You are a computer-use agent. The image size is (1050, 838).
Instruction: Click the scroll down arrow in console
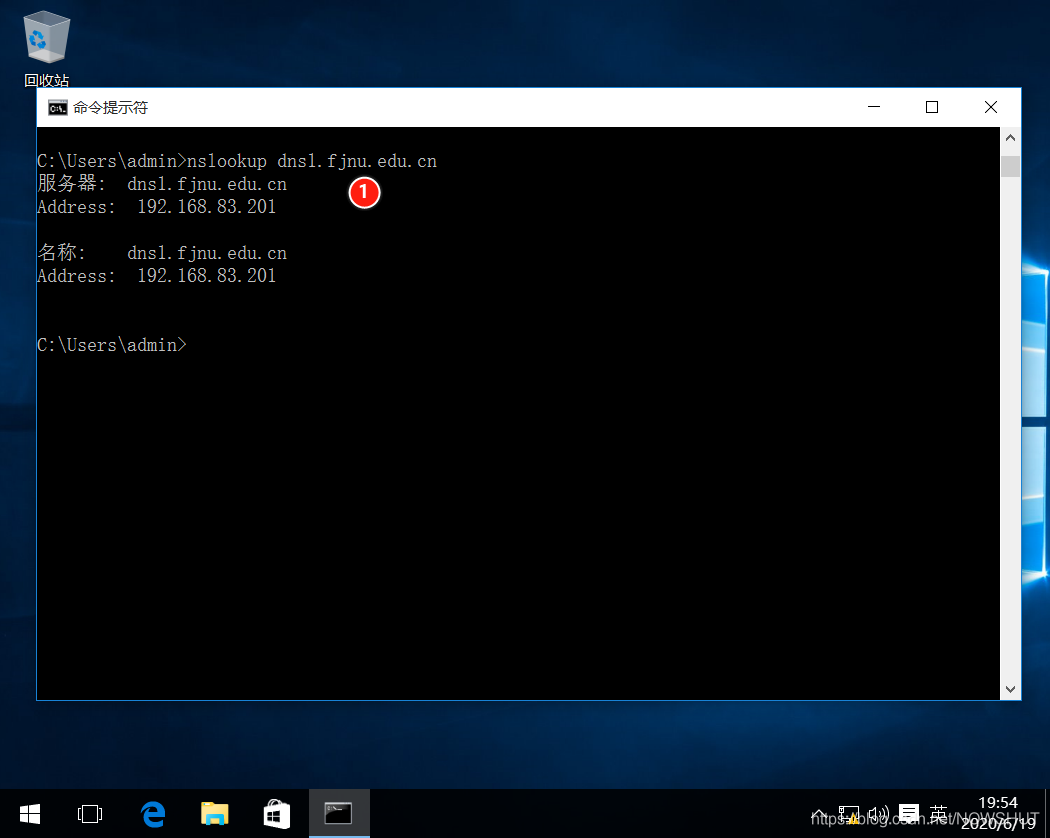1010,689
